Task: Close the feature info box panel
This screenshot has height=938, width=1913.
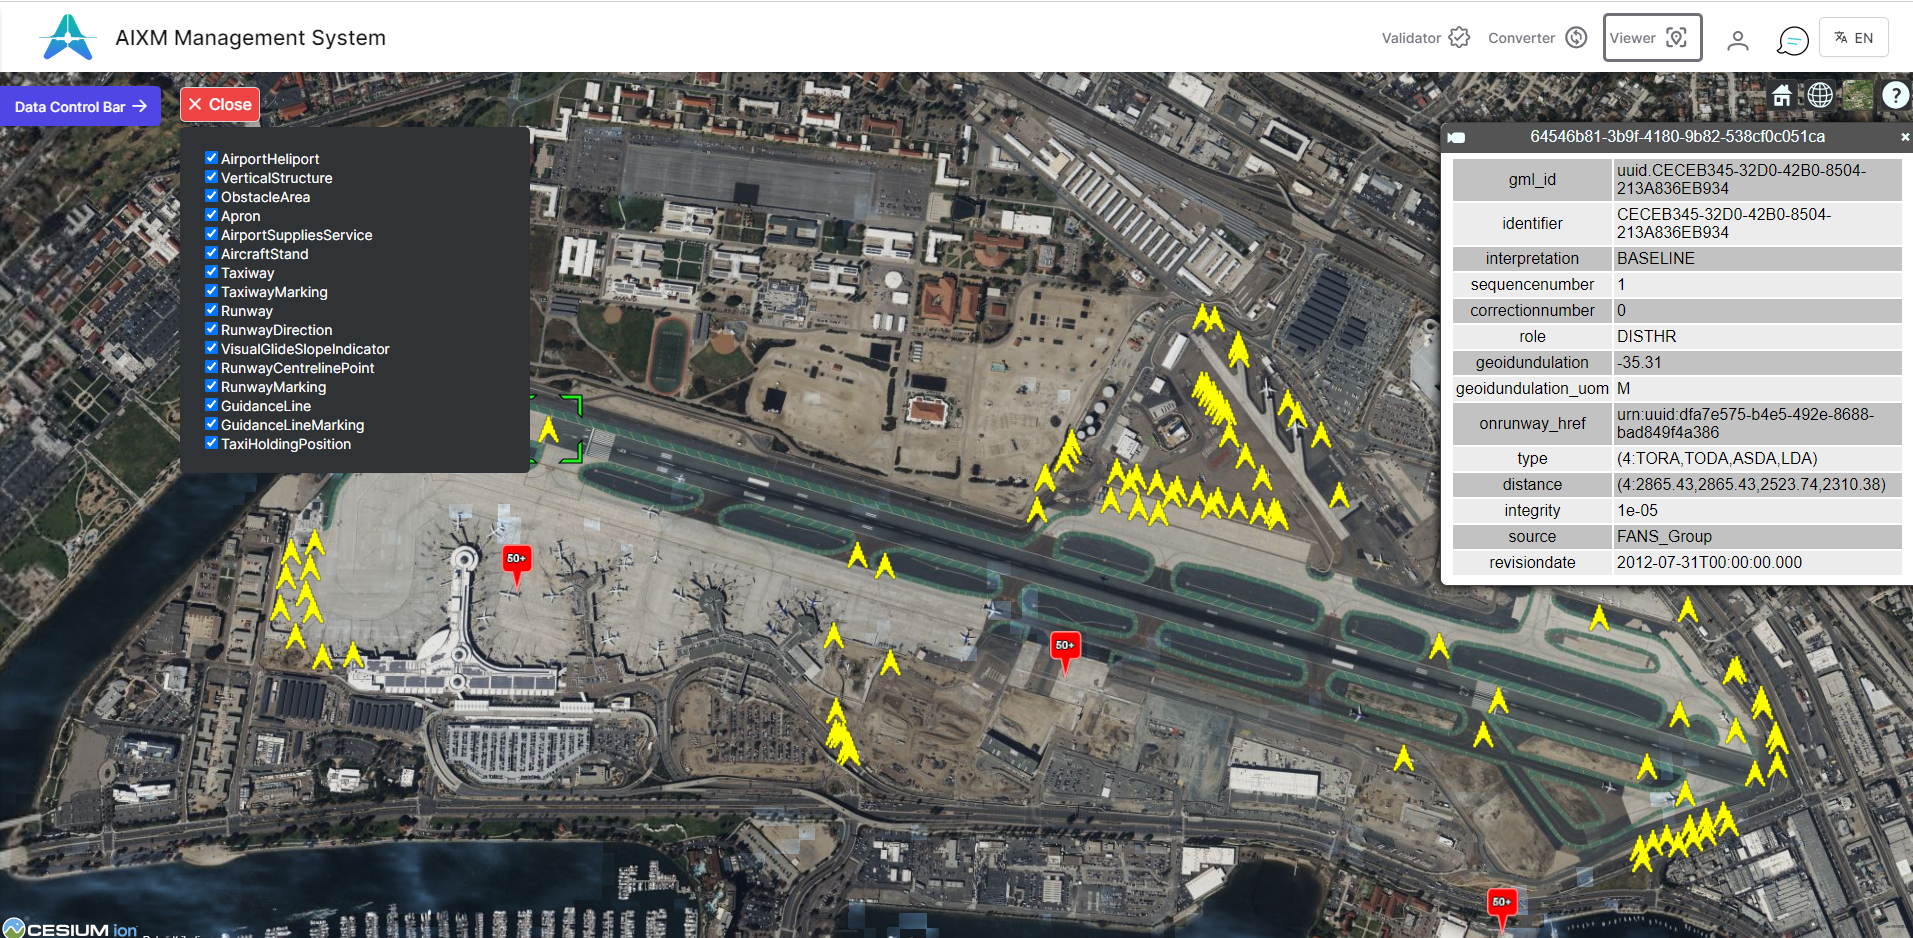Action: point(1904,137)
